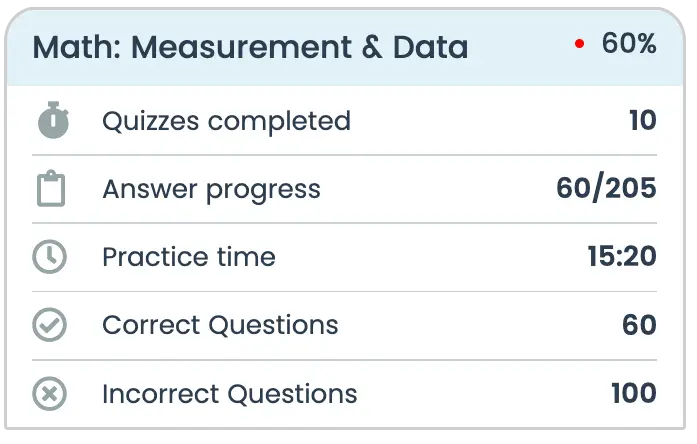Open the Correct Questions label
This screenshot has height=444, width=697.
[220, 325]
